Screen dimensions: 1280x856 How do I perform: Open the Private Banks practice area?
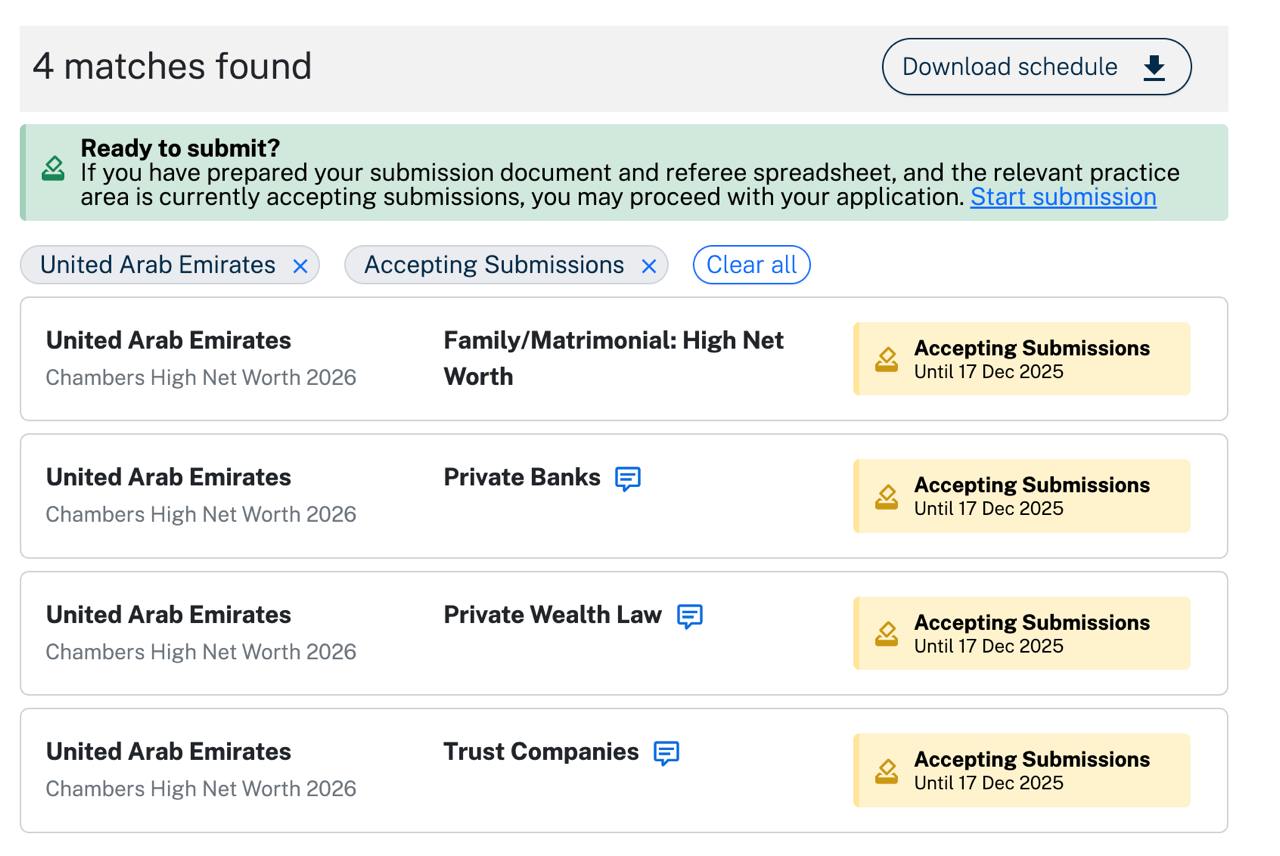pyautogui.click(x=521, y=478)
